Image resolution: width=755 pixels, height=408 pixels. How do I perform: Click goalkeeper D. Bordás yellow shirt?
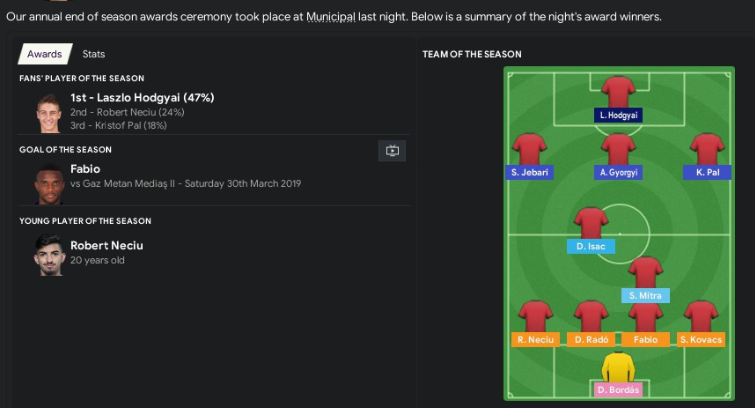pyautogui.click(x=618, y=367)
